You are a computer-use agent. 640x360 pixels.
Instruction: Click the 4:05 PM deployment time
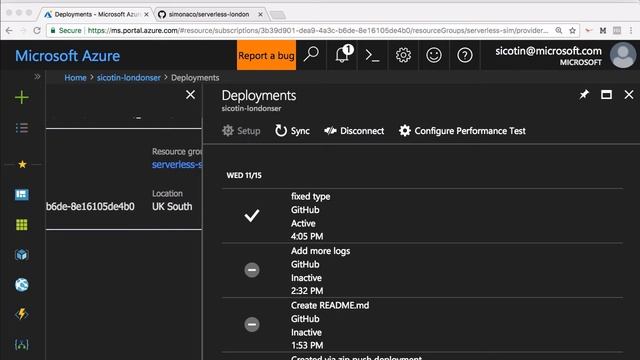pos(307,236)
